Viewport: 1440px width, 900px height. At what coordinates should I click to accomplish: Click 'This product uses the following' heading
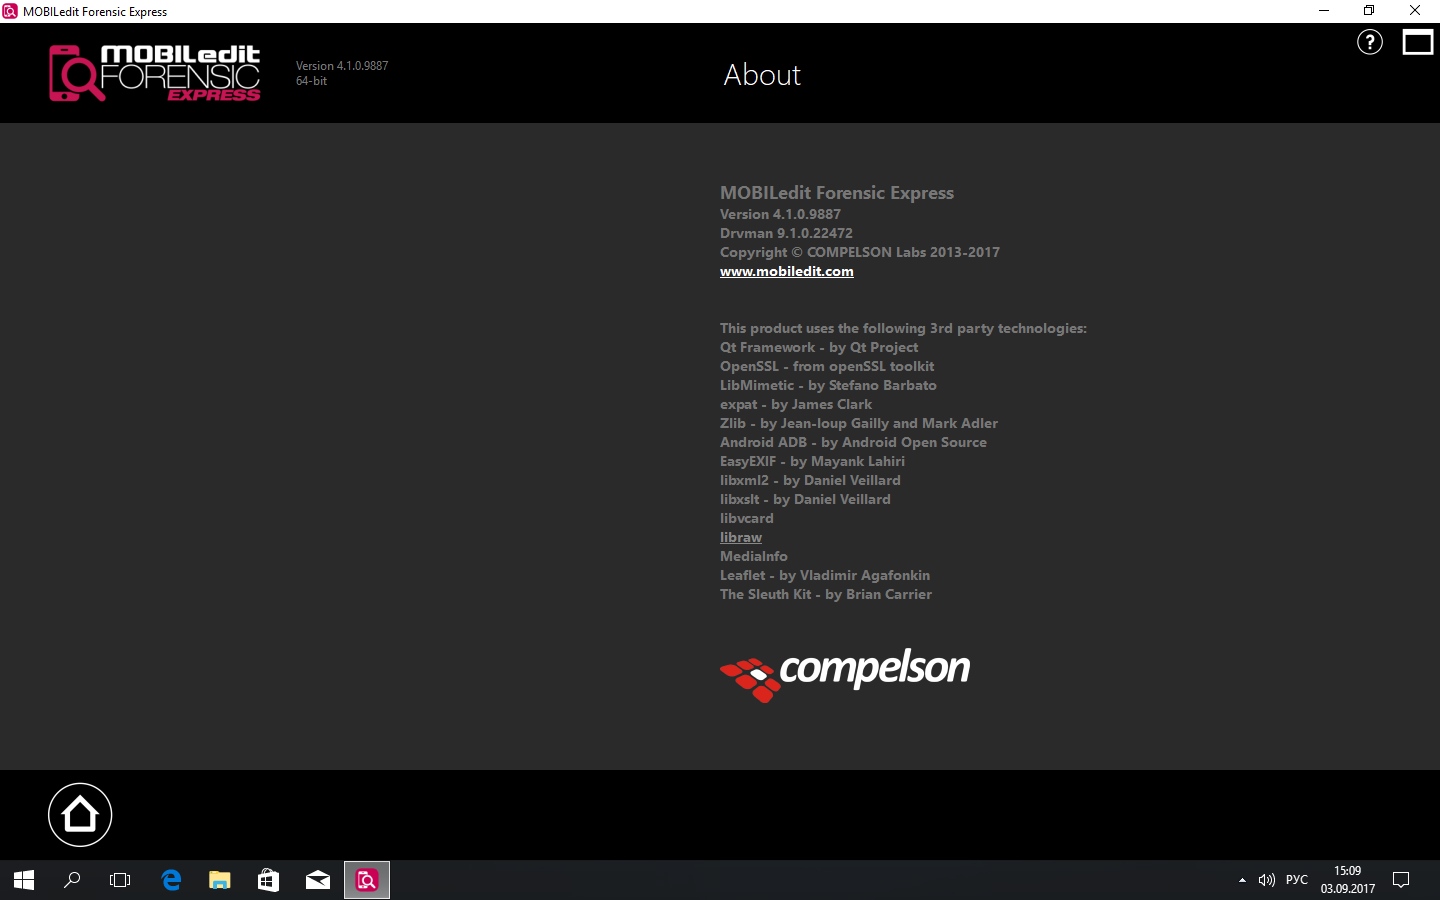click(903, 328)
